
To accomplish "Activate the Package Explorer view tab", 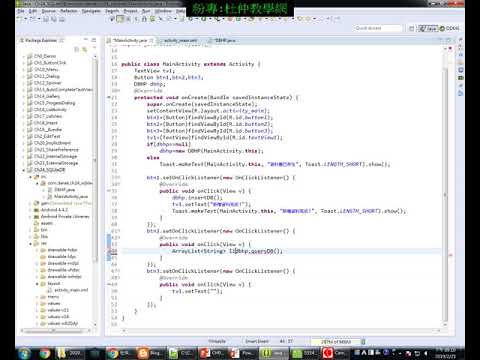I will click(41, 40).
